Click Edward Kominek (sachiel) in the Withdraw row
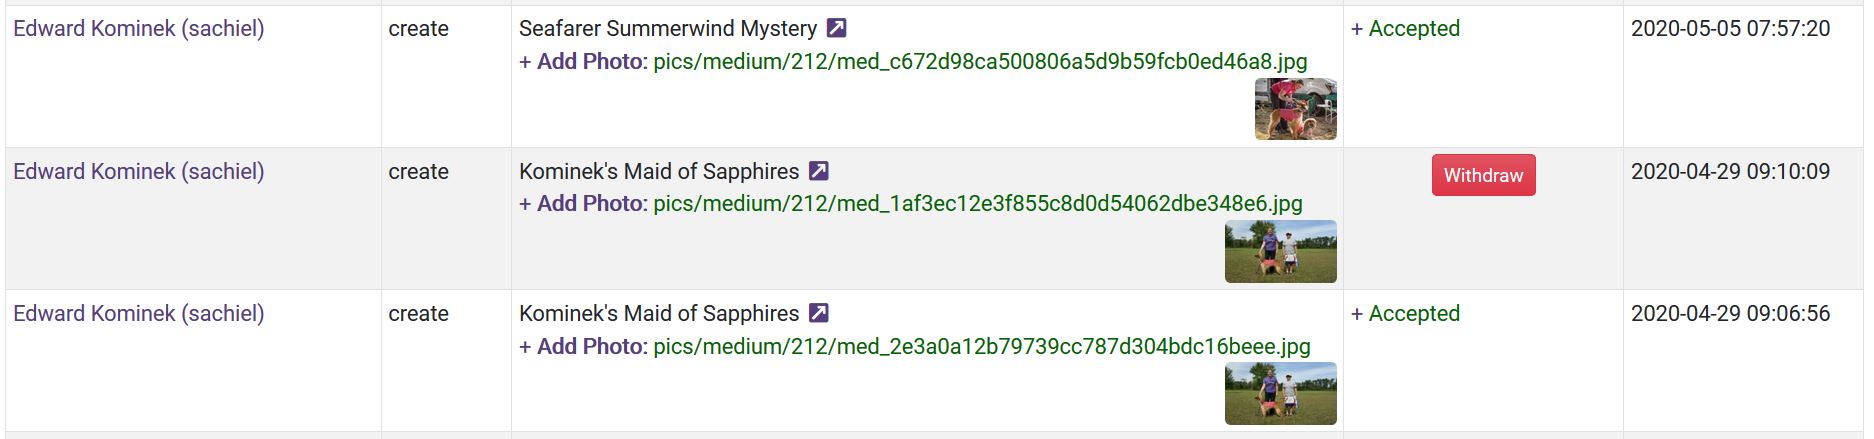 (x=139, y=171)
